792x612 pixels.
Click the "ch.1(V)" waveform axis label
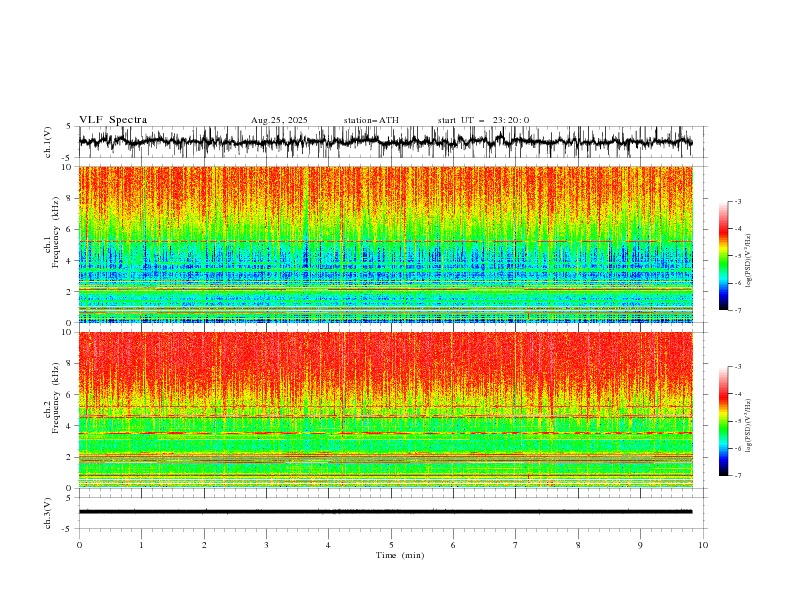coord(48,142)
